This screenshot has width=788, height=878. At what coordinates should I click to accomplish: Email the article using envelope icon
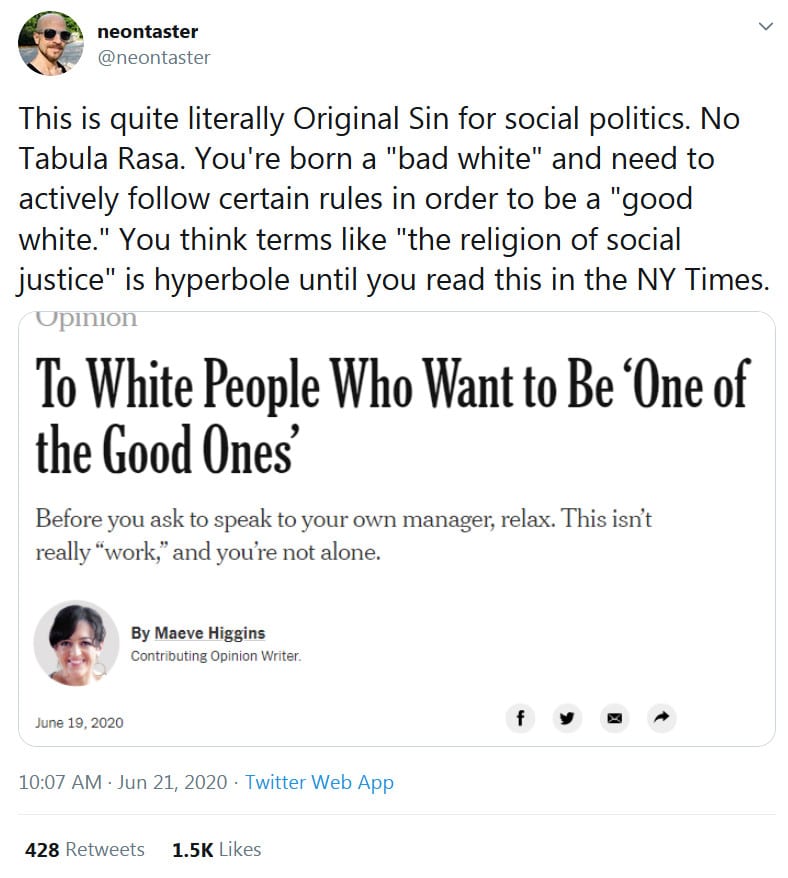[614, 717]
